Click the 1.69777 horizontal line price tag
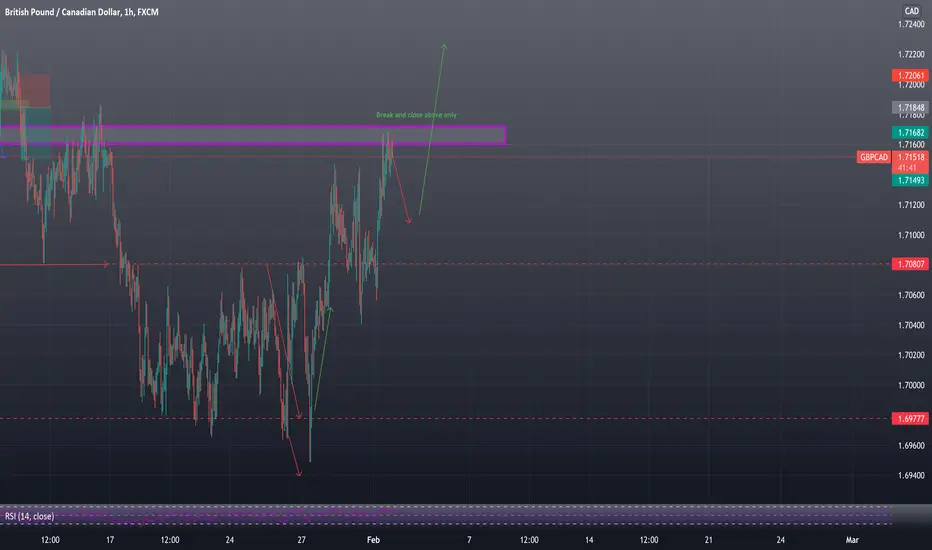932x550 pixels. tap(910, 419)
